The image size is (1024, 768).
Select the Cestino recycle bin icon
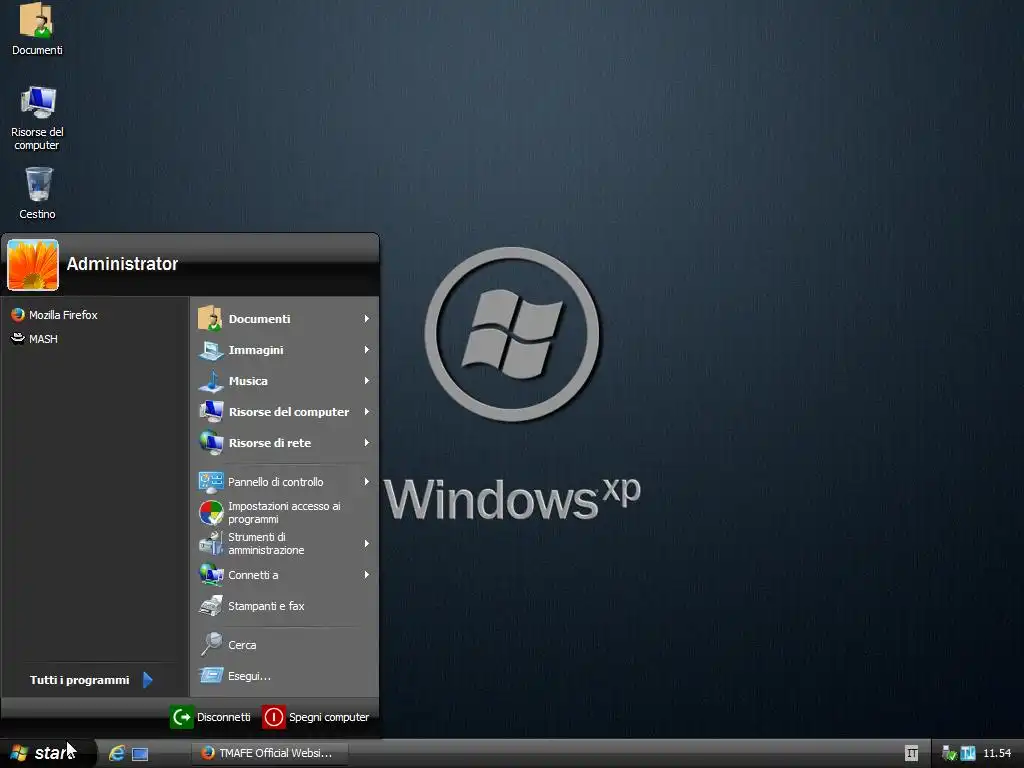(x=37, y=193)
